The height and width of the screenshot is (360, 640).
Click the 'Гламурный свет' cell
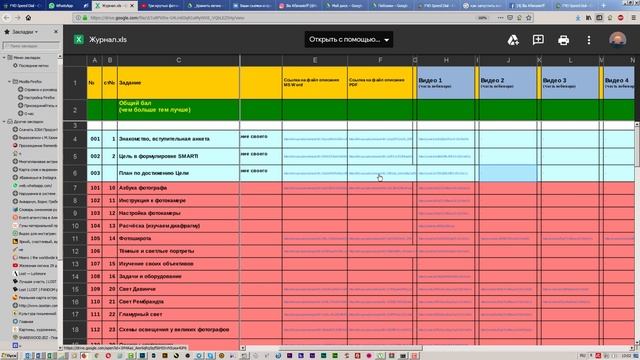[x=178, y=314]
